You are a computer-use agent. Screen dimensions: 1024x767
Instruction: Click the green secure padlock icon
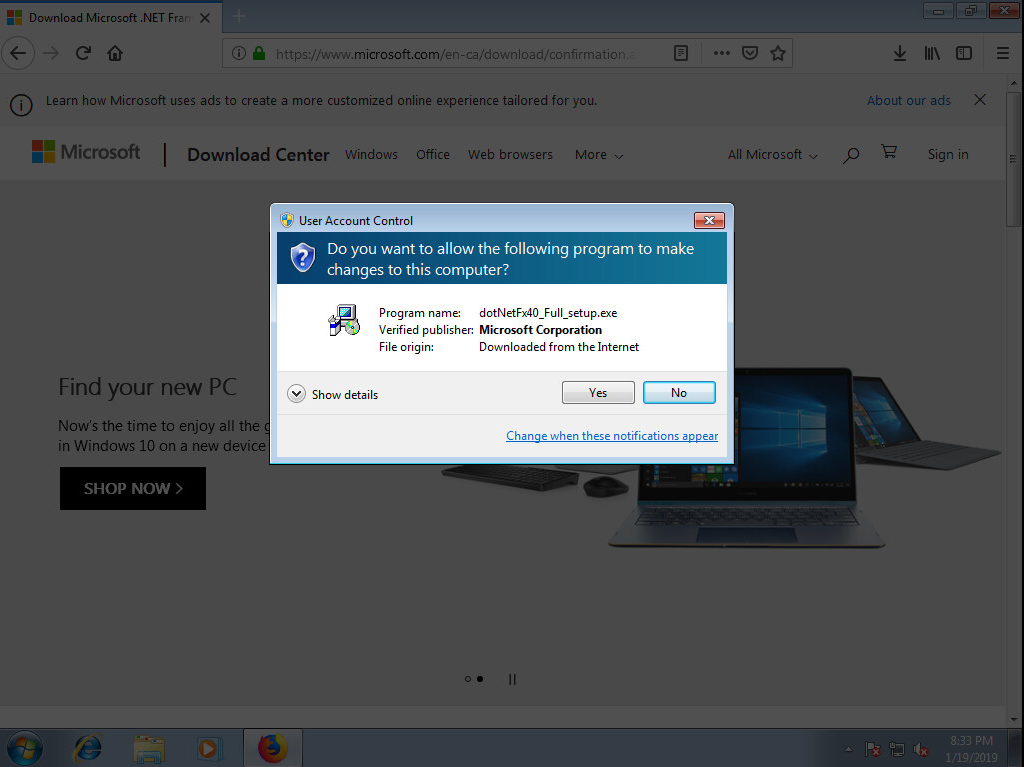tap(259, 54)
